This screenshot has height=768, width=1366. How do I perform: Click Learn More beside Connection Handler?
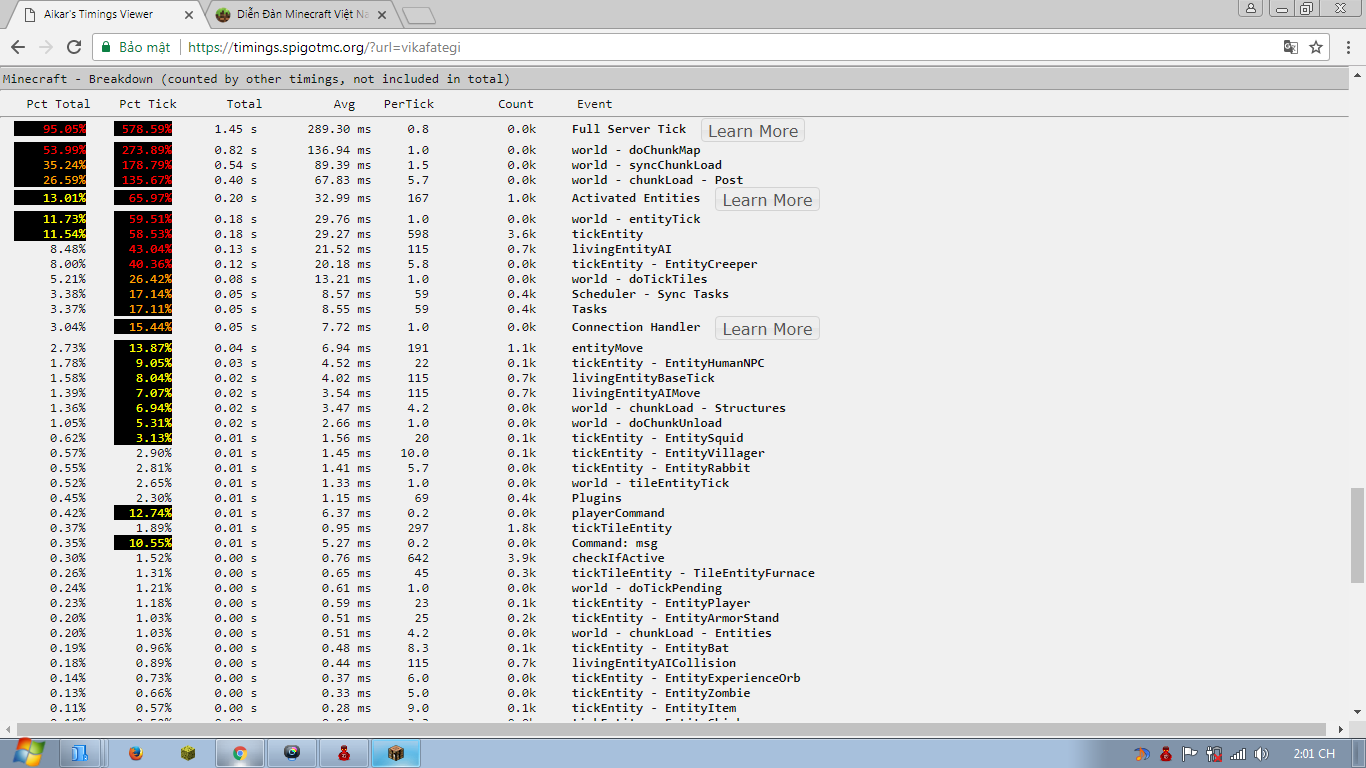click(x=767, y=329)
